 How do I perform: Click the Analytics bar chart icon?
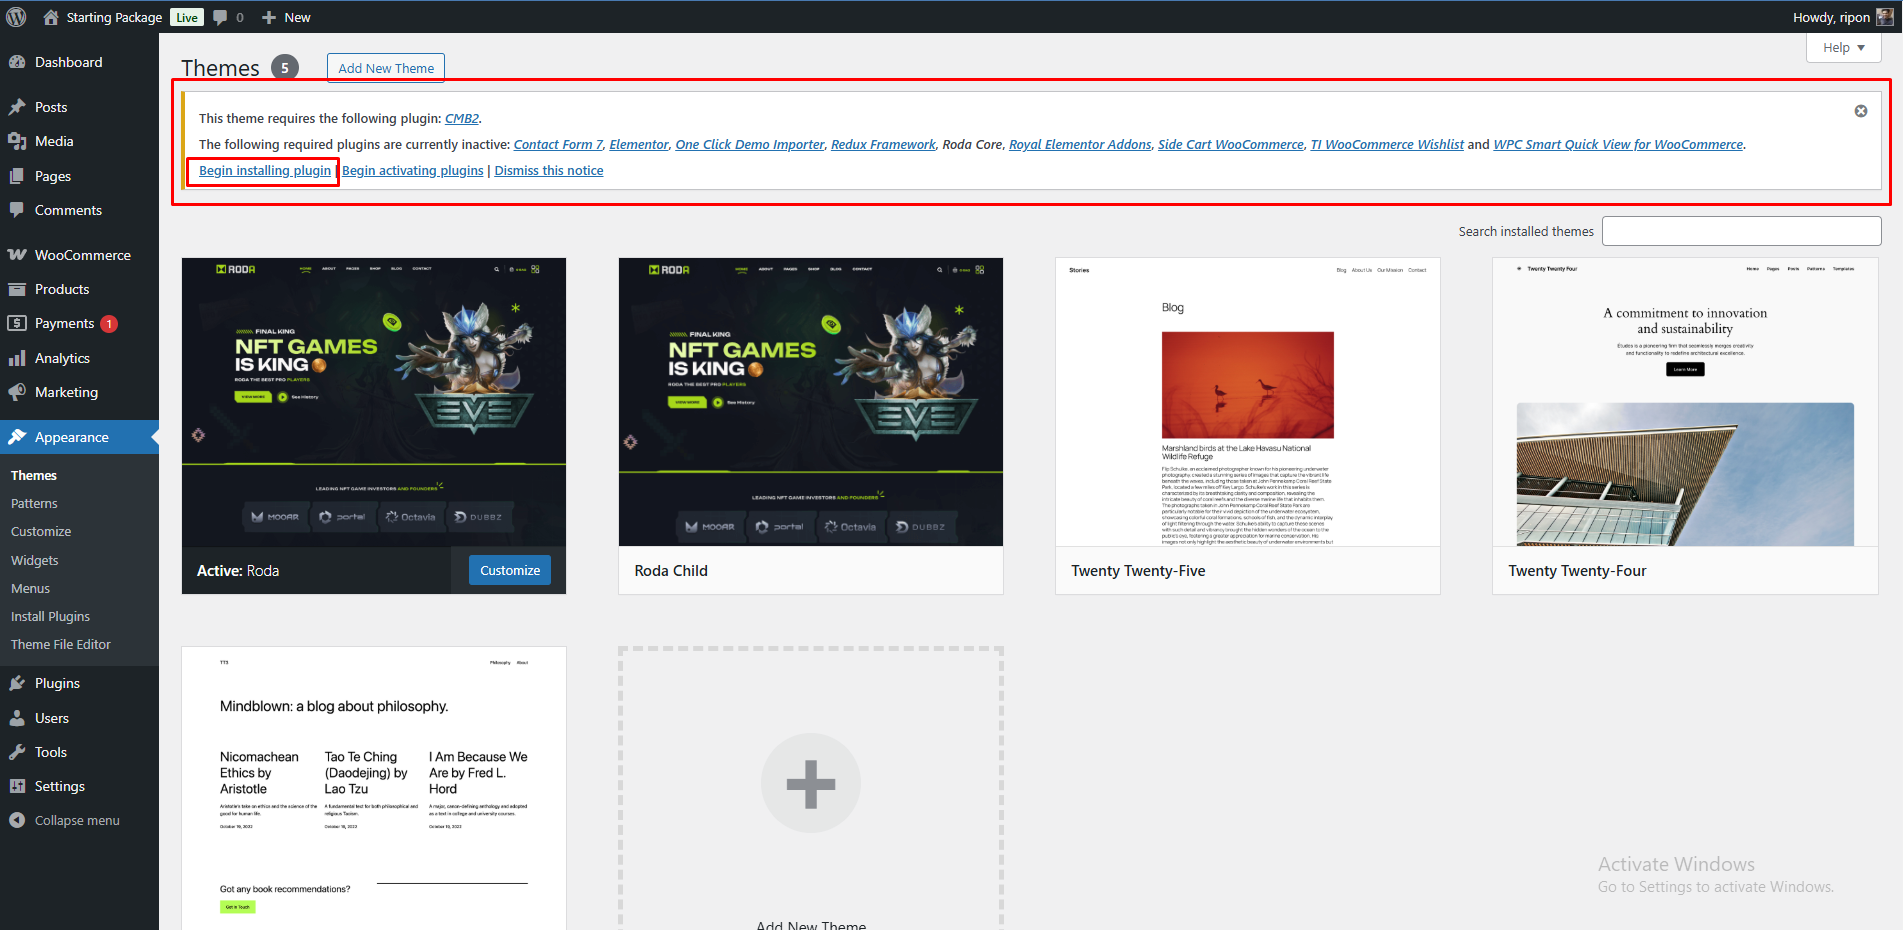point(17,358)
